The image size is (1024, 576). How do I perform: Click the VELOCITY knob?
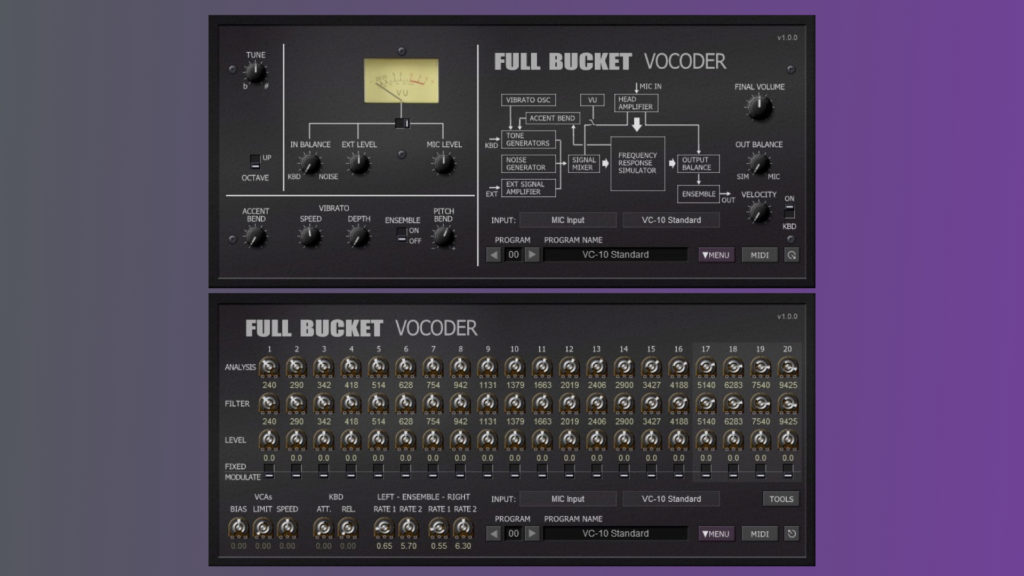tap(758, 212)
